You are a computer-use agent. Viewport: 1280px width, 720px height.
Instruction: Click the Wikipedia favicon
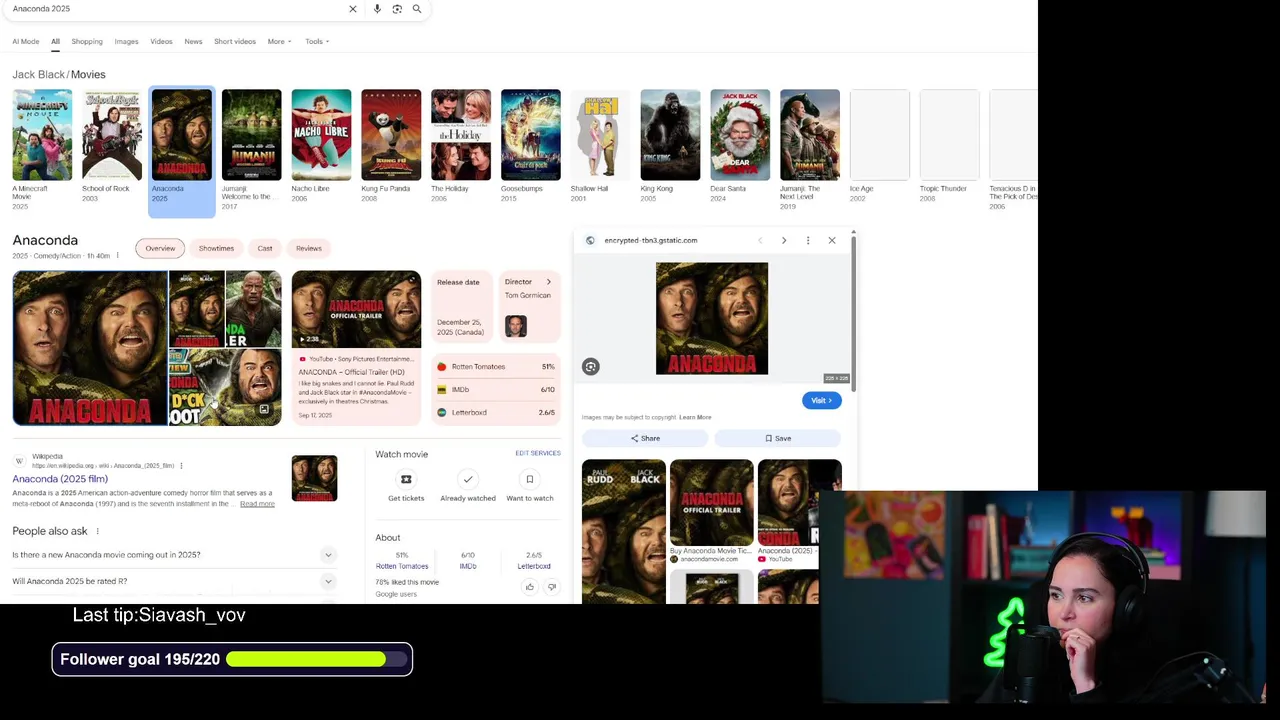(x=19, y=461)
